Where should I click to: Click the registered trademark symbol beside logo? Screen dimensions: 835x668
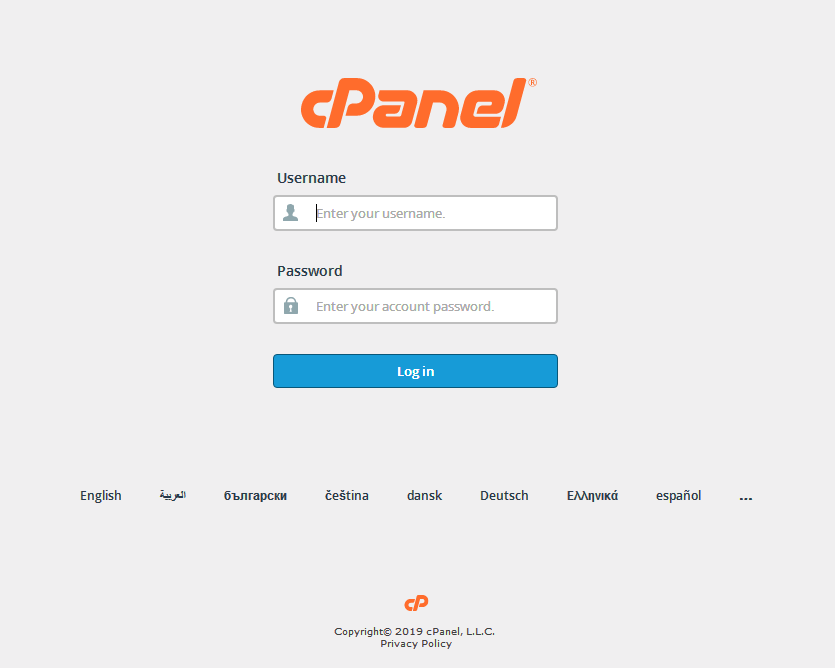(x=533, y=83)
